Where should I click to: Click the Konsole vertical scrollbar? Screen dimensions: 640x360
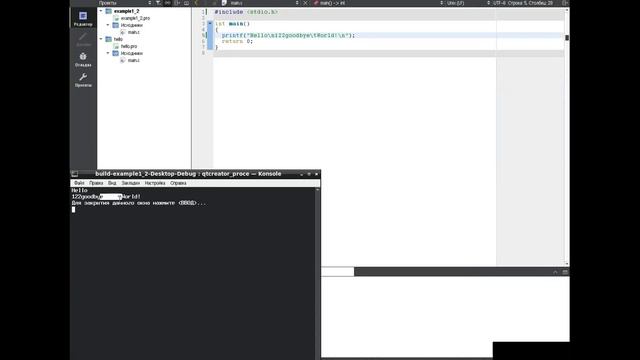[x=318, y=273]
